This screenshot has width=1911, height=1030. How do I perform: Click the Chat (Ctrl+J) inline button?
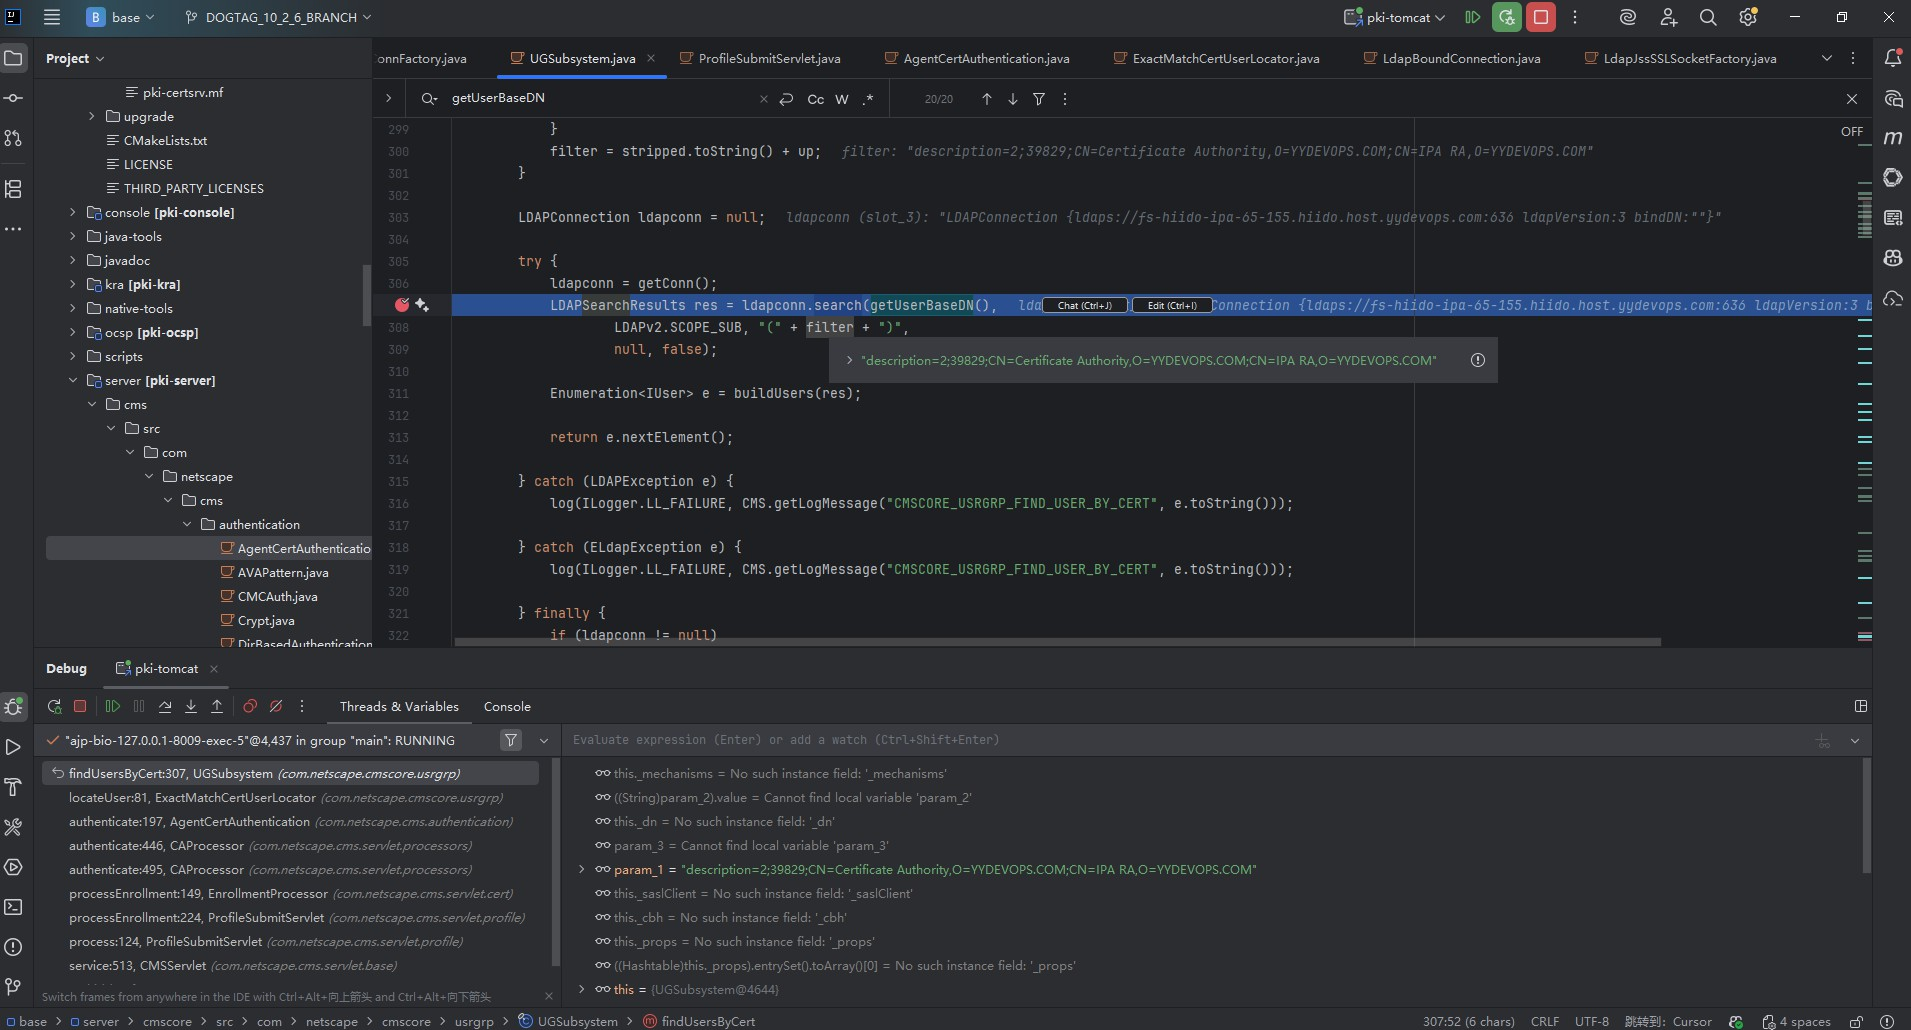tap(1085, 305)
